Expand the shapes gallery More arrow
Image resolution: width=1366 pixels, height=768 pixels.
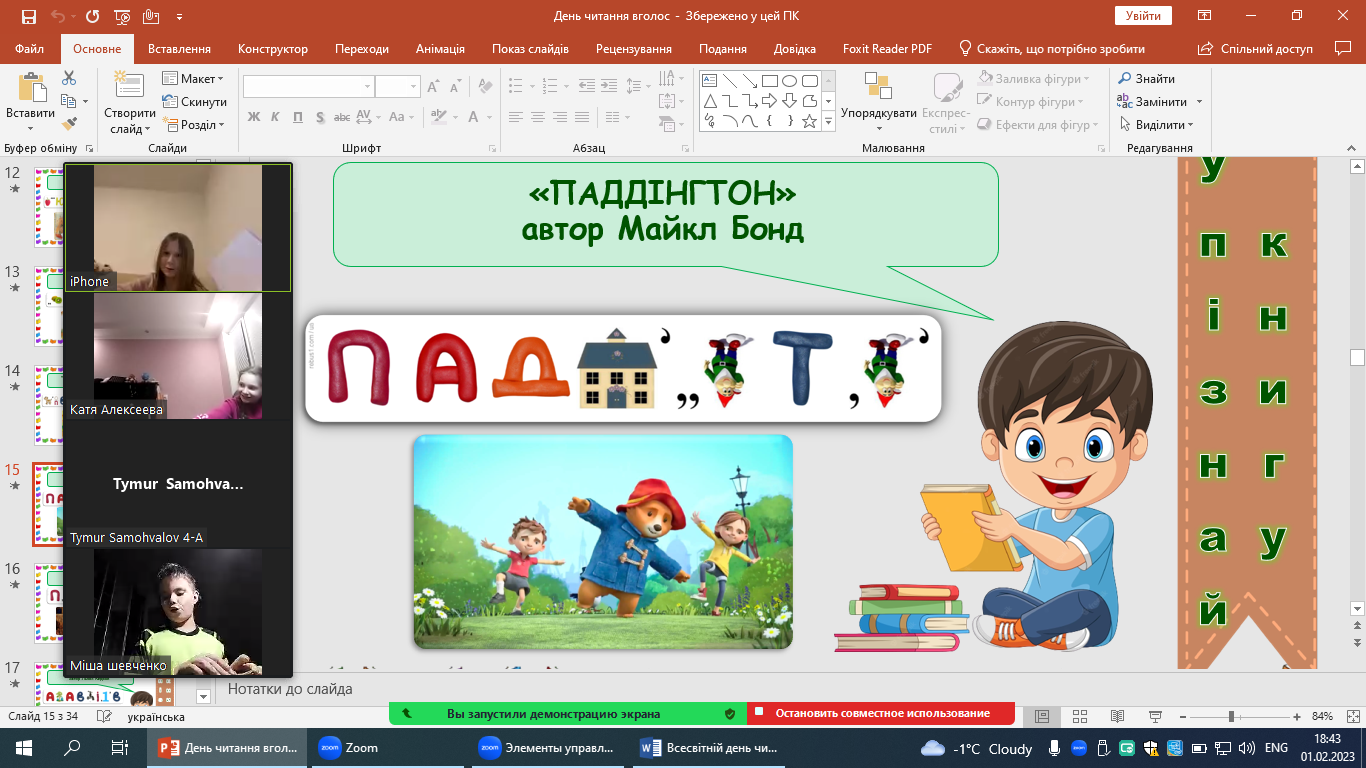coord(828,121)
